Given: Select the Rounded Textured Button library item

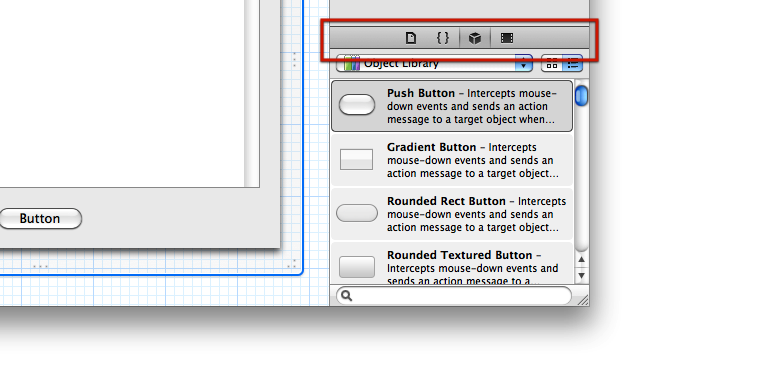Looking at the screenshot, I should pyautogui.click(x=452, y=264).
